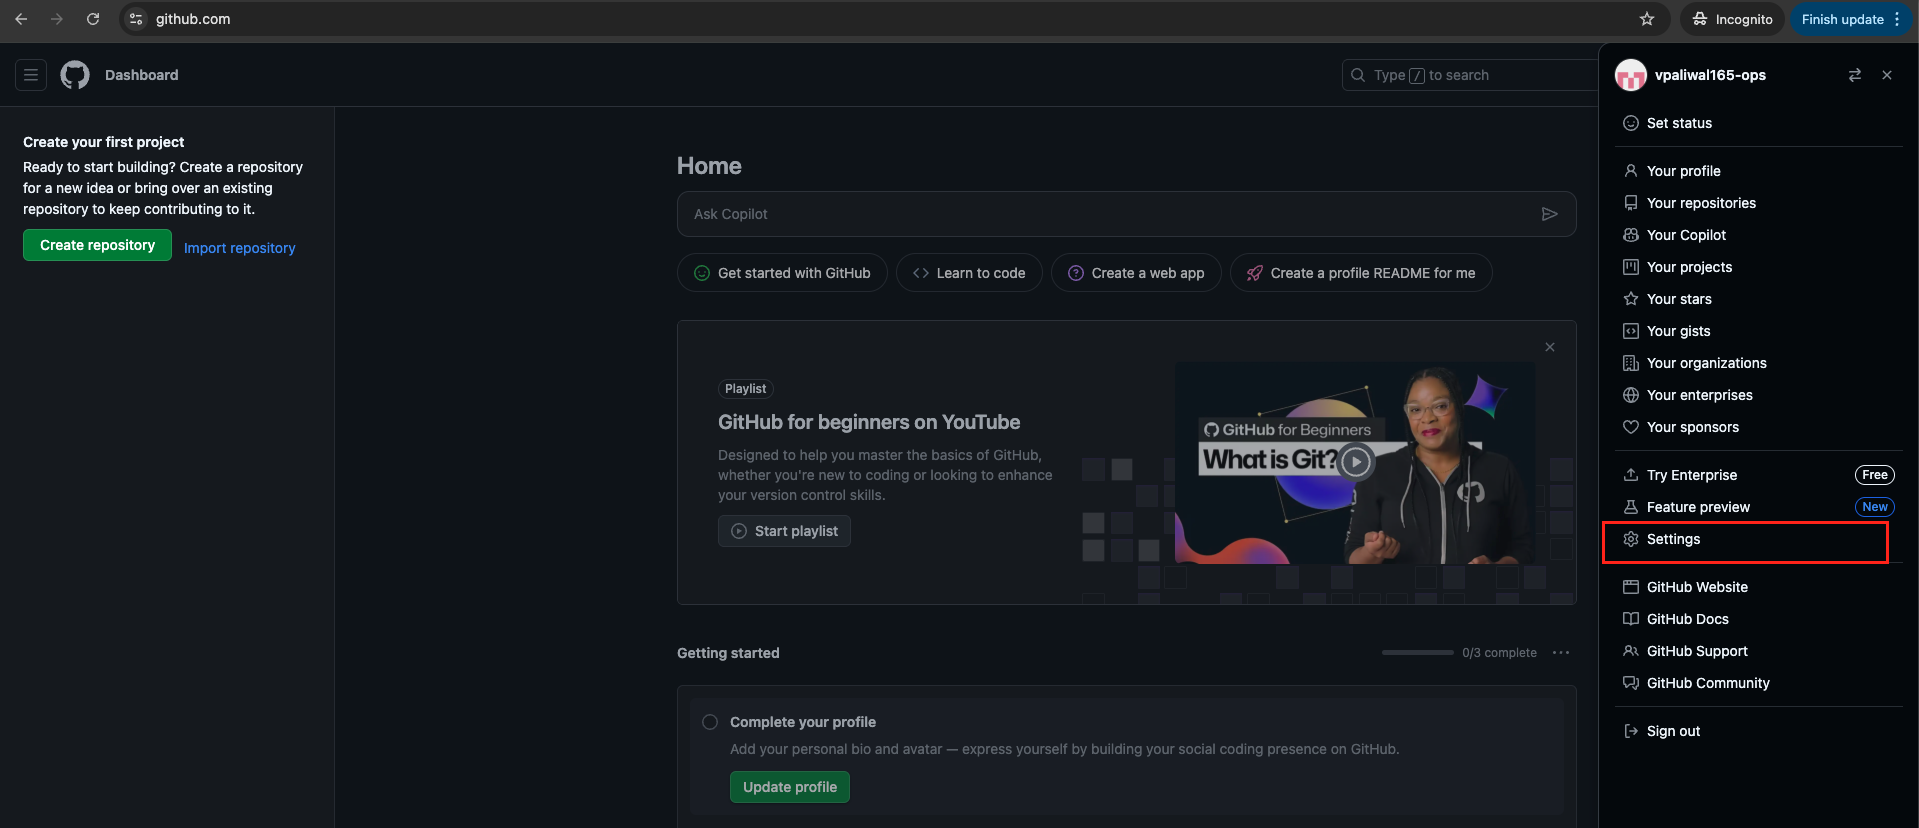Bookmark this page with star icon
Image resolution: width=1919 pixels, height=828 pixels.
[x=1647, y=19]
